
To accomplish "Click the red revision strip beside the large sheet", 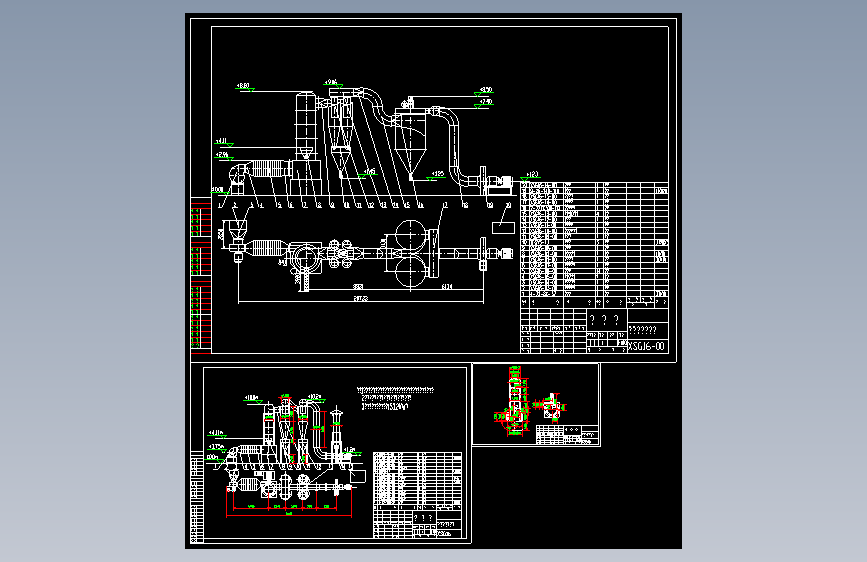I will click(x=201, y=275).
